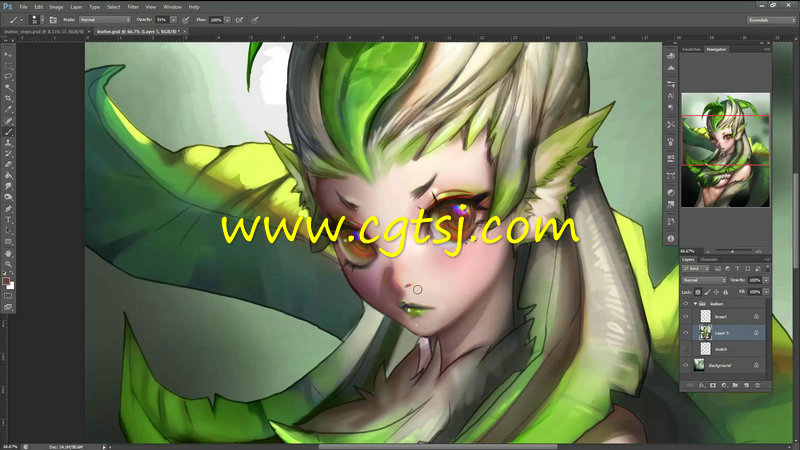Image resolution: width=800 pixels, height=450 pixels.
Task: Select the Type tool
Action: pyautogui.click(x=8, y=219)
